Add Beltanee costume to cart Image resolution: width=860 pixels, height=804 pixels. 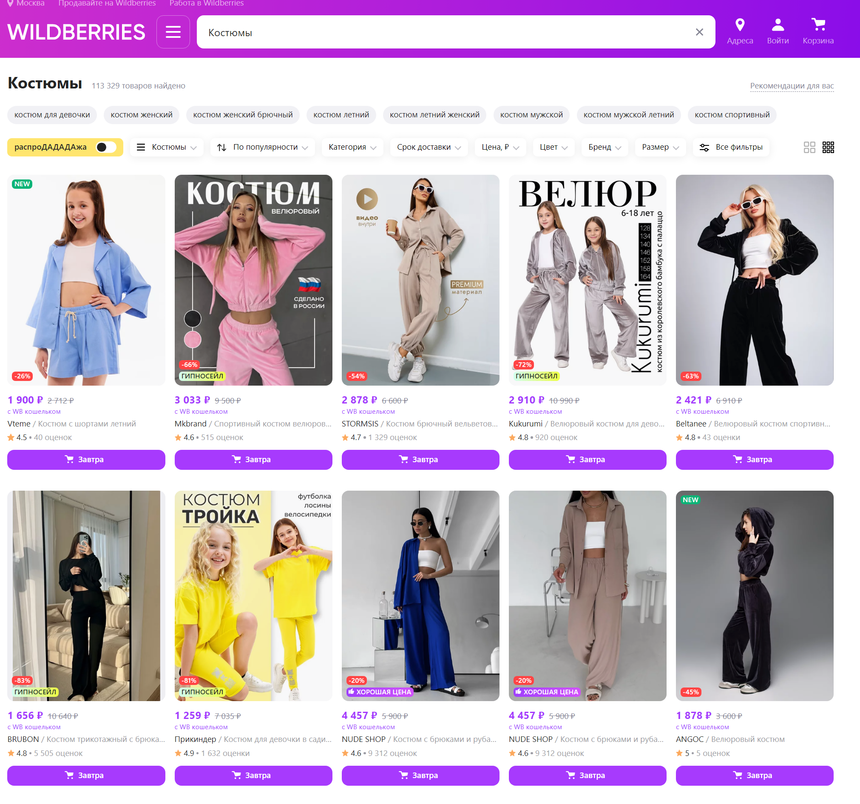pyautogui.click(x=755, y=460)
